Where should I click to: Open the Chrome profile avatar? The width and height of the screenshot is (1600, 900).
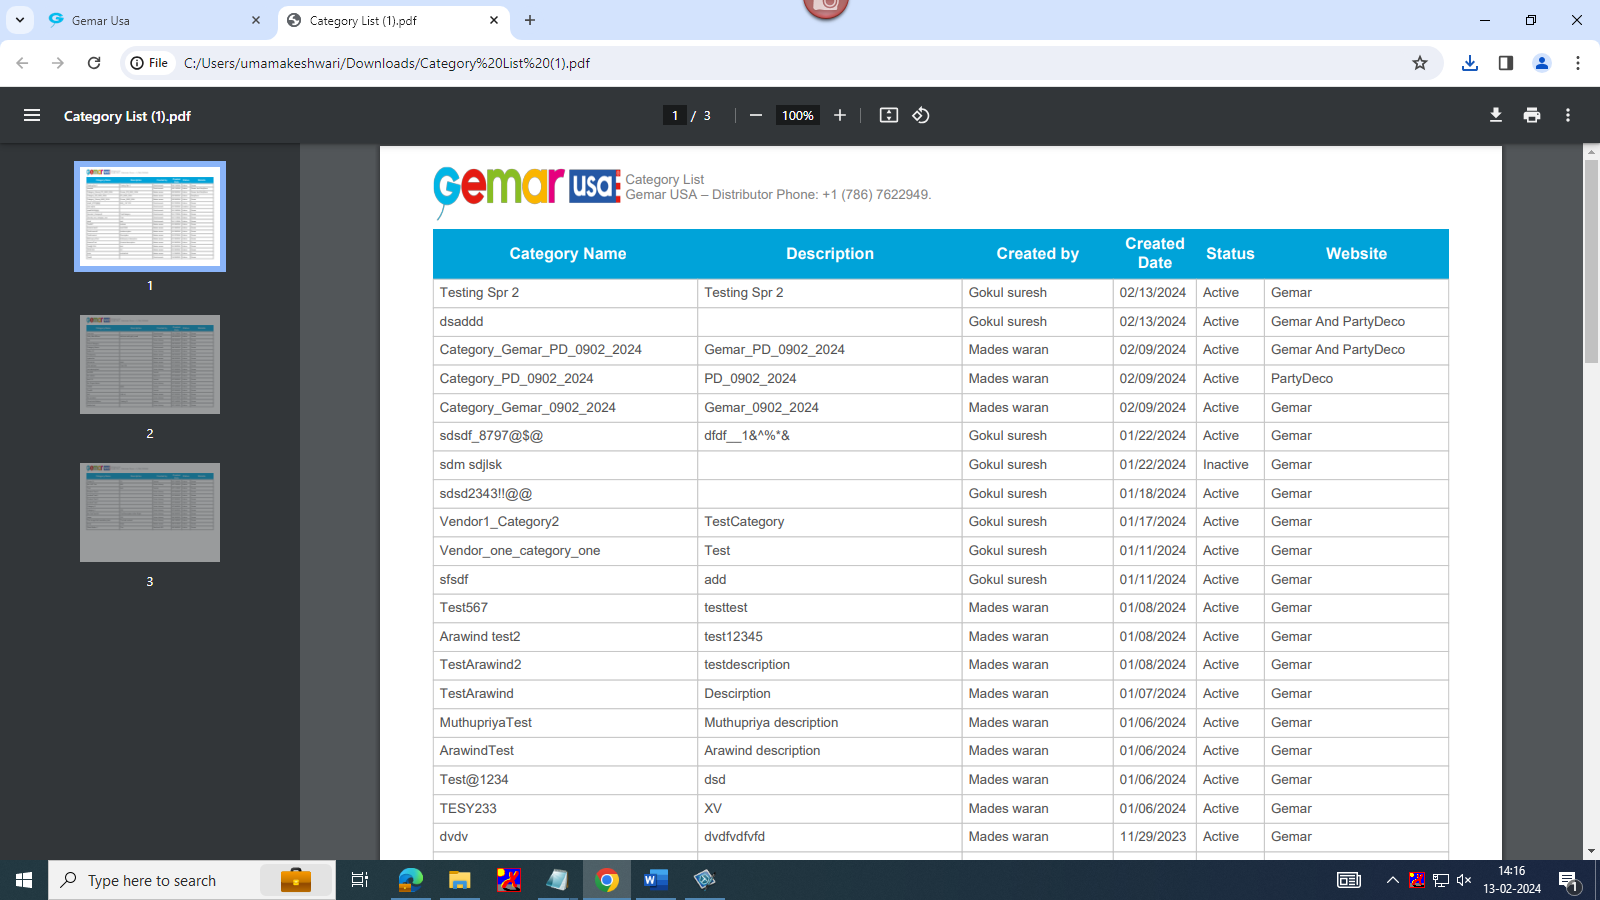click(x=1542, y=63)
